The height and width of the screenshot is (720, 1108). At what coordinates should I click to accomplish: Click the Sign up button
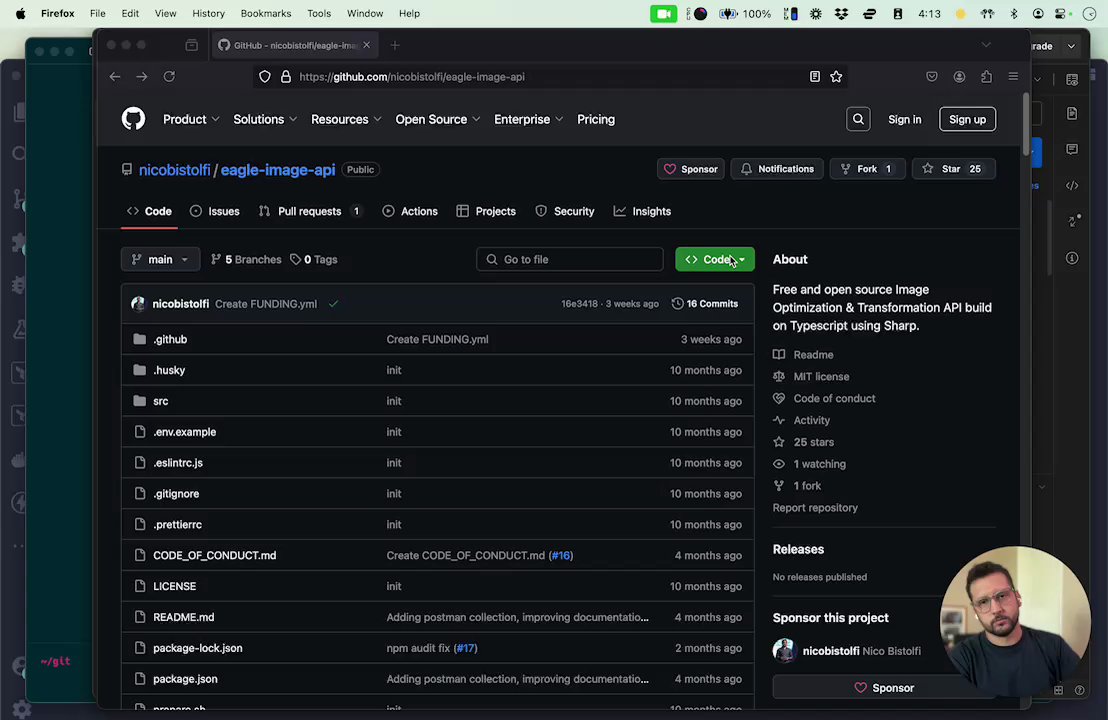pyautogui.click(x=967, y=119)
